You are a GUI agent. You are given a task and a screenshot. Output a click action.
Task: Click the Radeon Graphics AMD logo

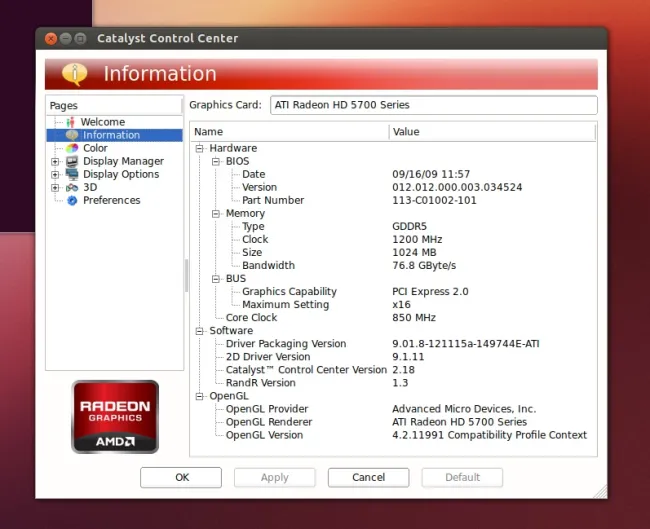(115, 415)
